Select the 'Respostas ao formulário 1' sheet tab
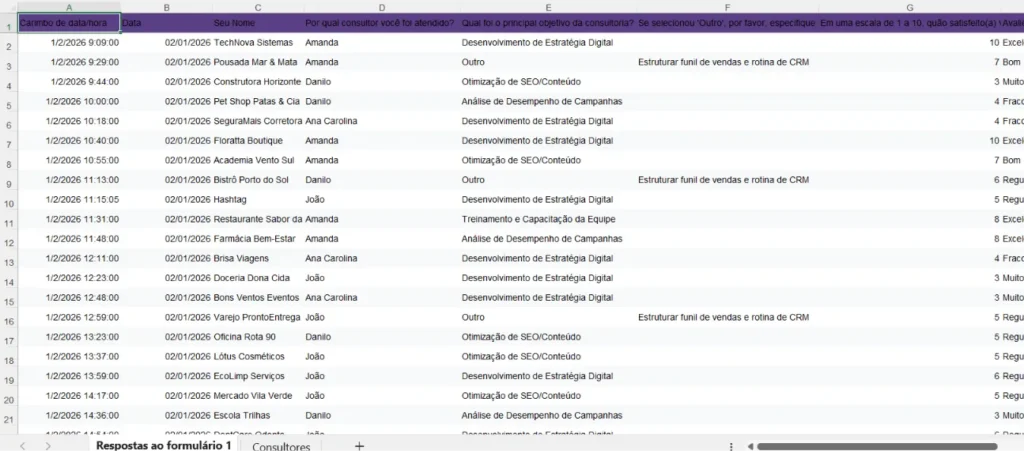Screen dimensions: 1024x451 point(163,446)
